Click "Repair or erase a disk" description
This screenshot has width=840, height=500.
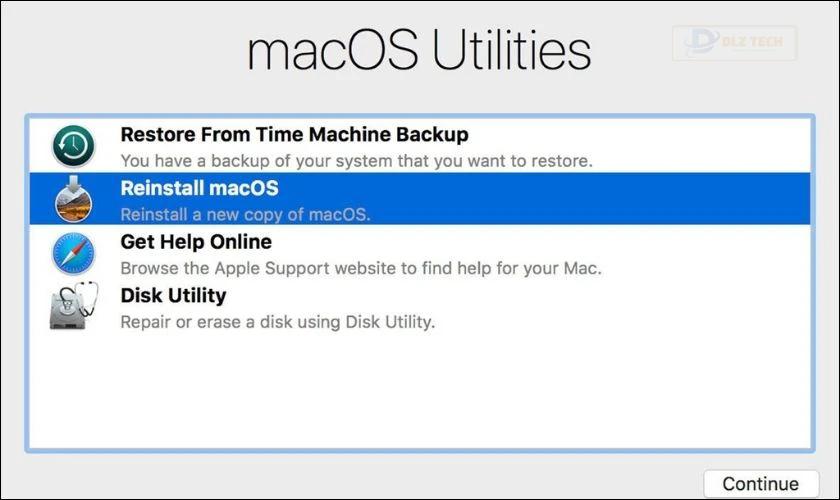(278, 322)
